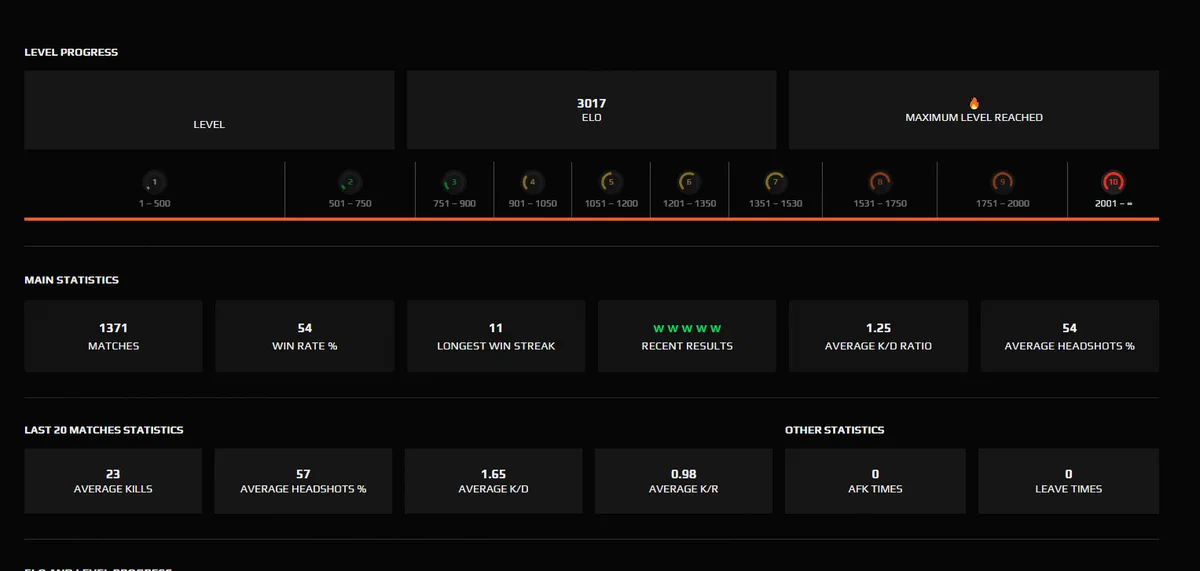Click the Average K/D Ratio 1.25 card

pos(878,336)
